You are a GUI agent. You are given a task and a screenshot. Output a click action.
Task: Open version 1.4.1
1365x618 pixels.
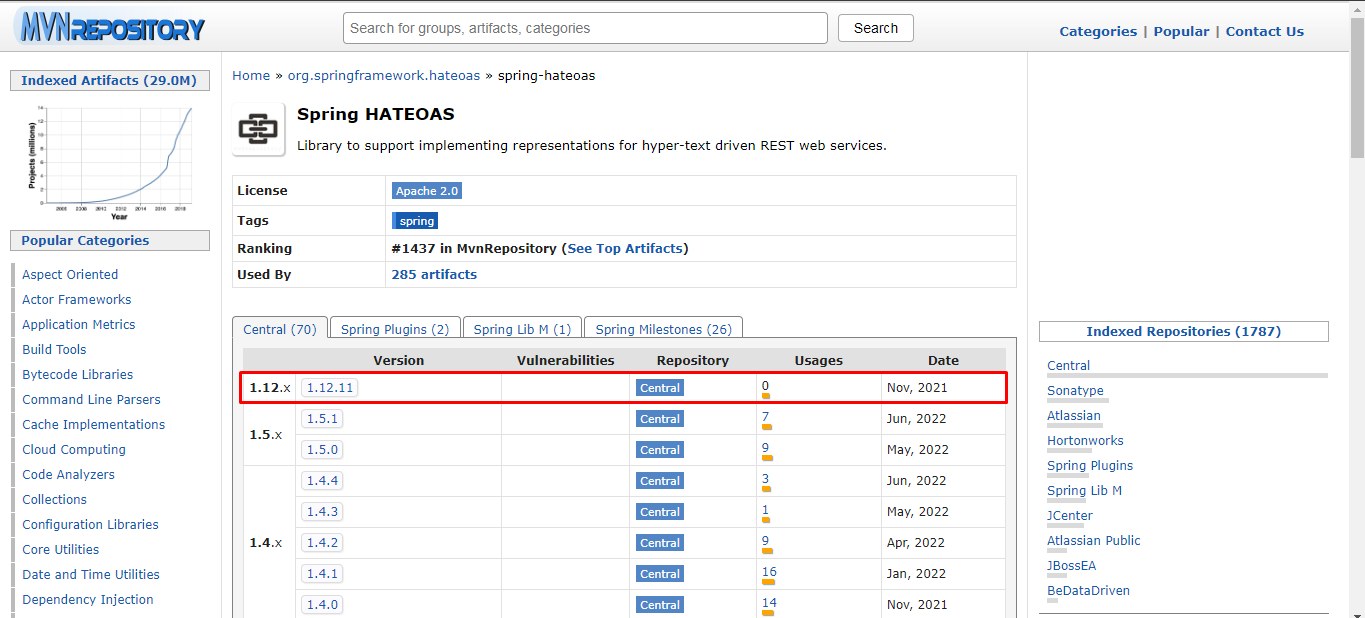[x=322, y=574]
